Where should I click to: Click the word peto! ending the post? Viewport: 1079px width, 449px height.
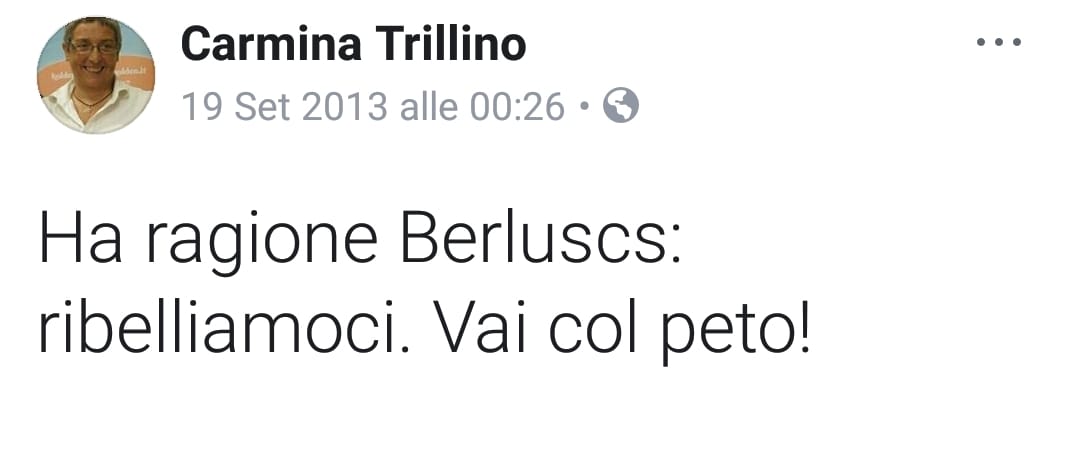738,331
